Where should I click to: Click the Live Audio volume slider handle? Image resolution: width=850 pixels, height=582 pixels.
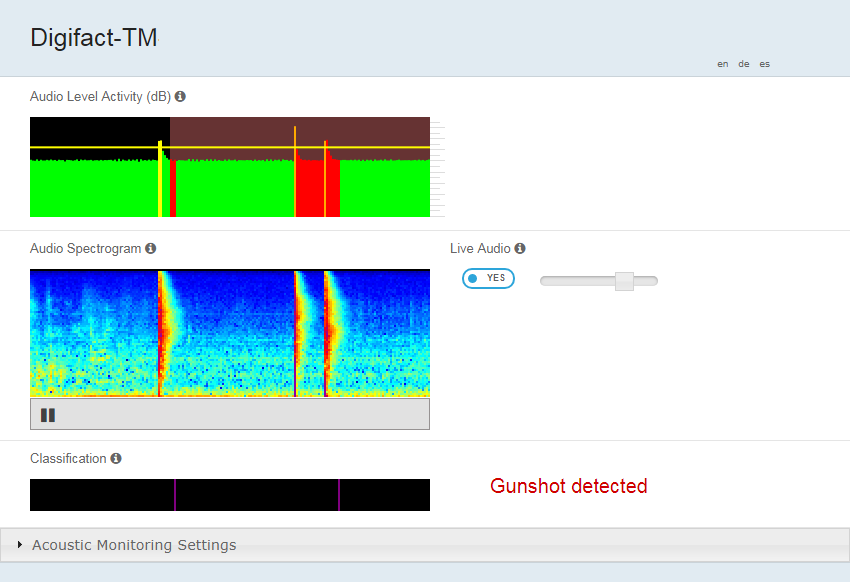point(624,281)
